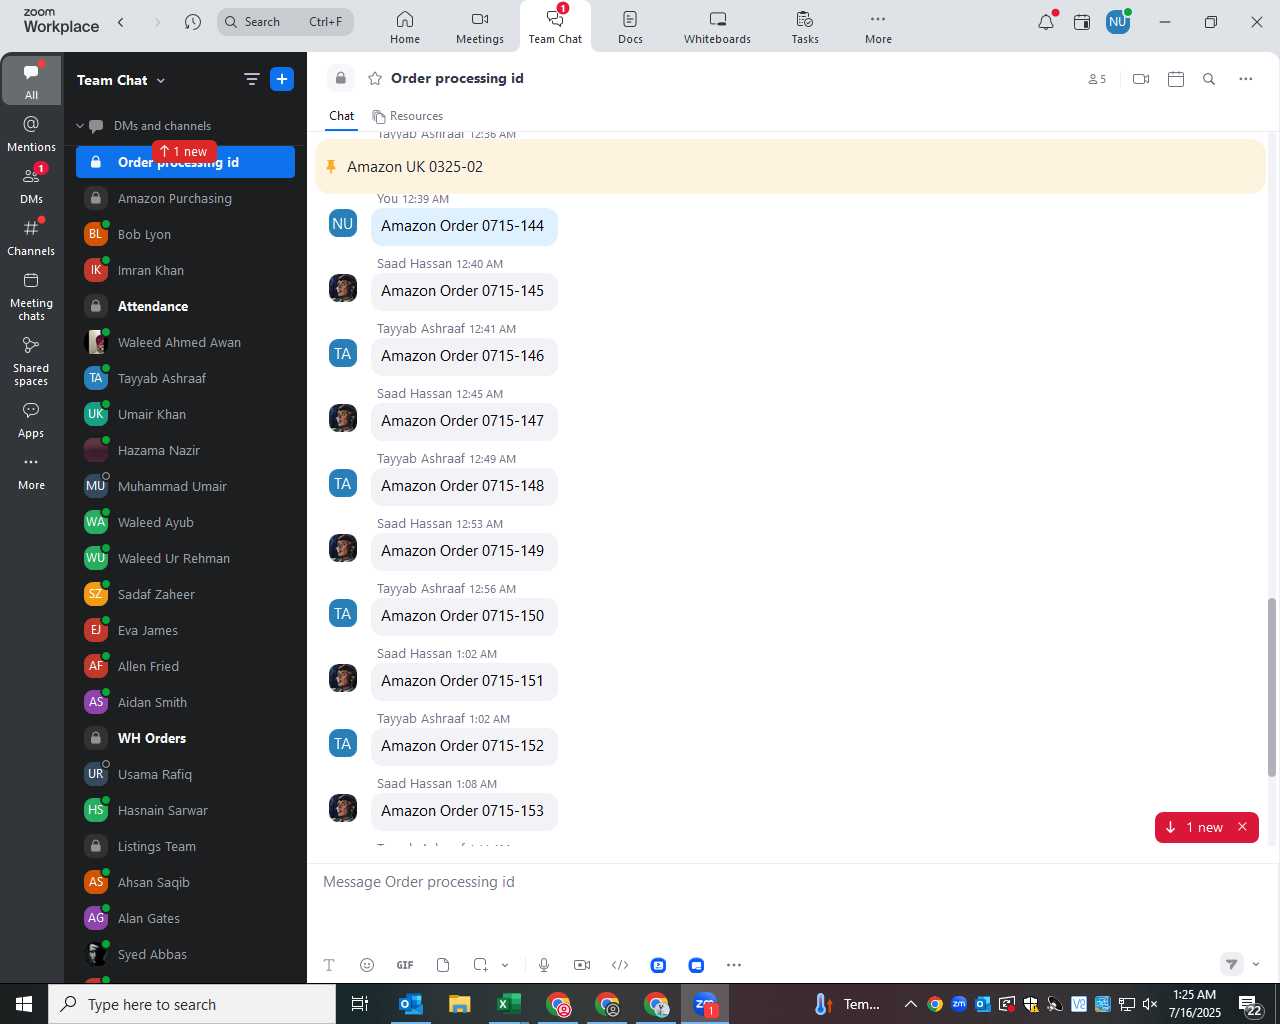The image size is (1280, 1024).
Task: Insert a code snippet
Action: (620, 965)
